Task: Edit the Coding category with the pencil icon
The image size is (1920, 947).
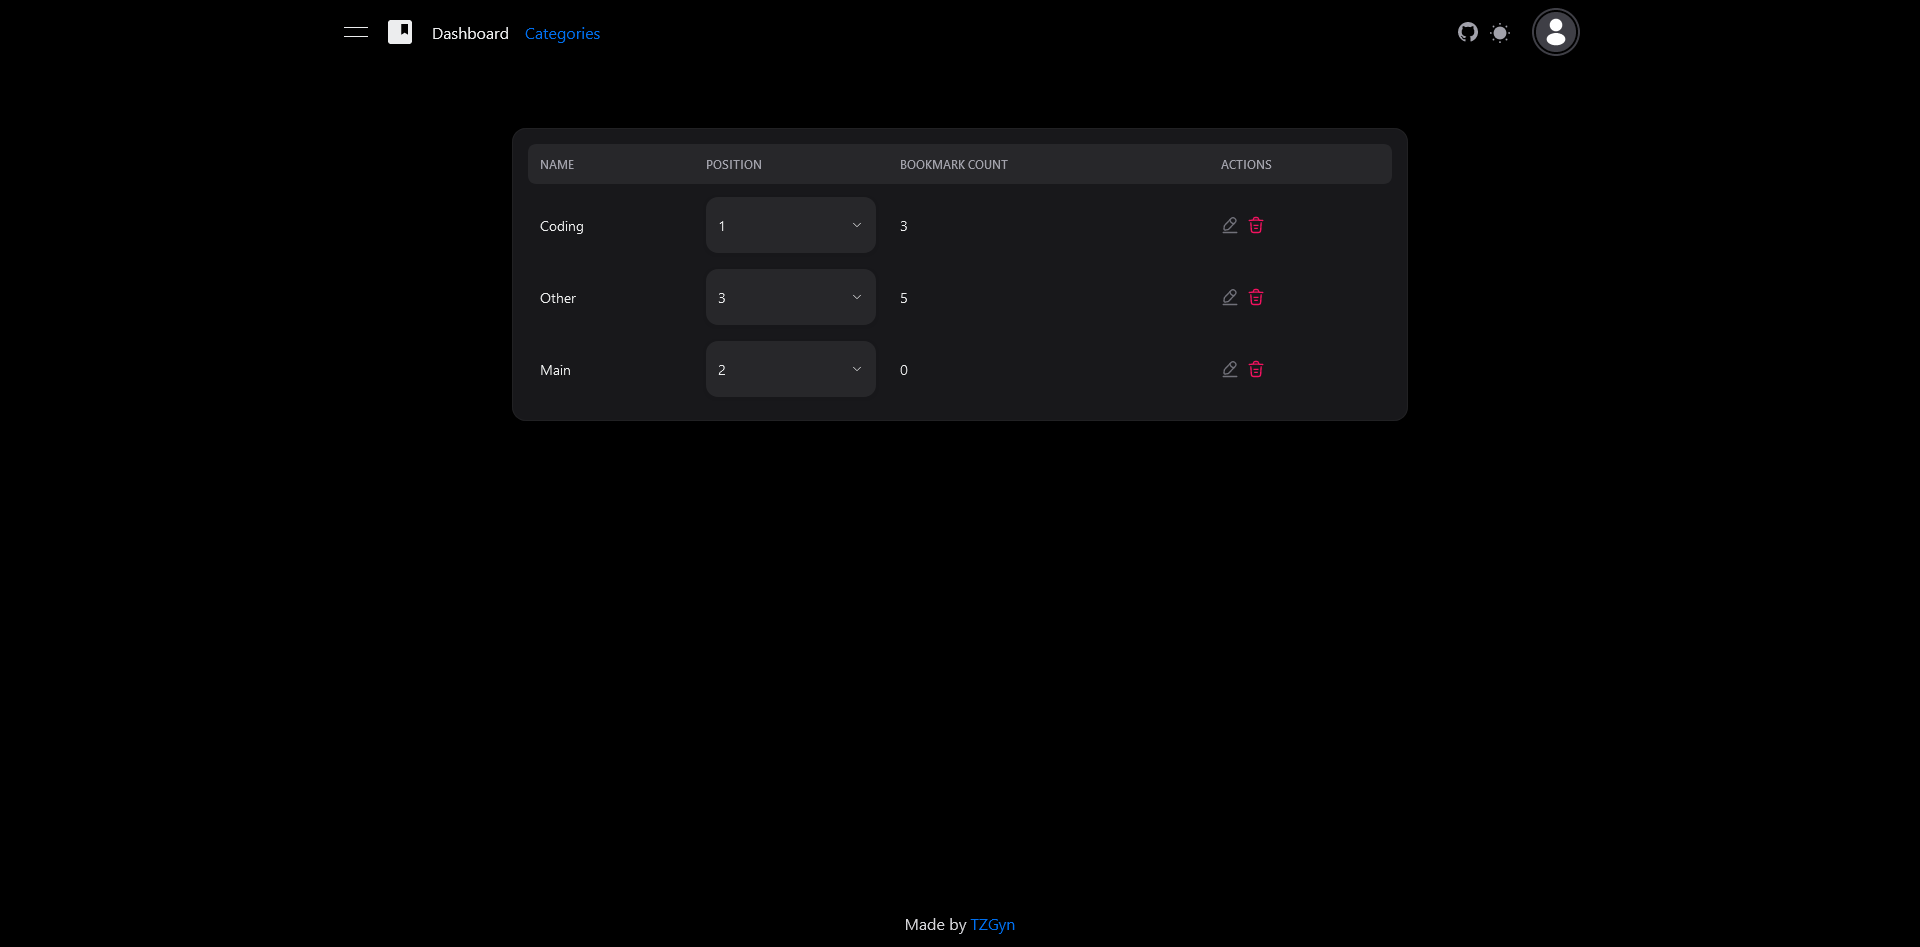Action: [1229, 225]
